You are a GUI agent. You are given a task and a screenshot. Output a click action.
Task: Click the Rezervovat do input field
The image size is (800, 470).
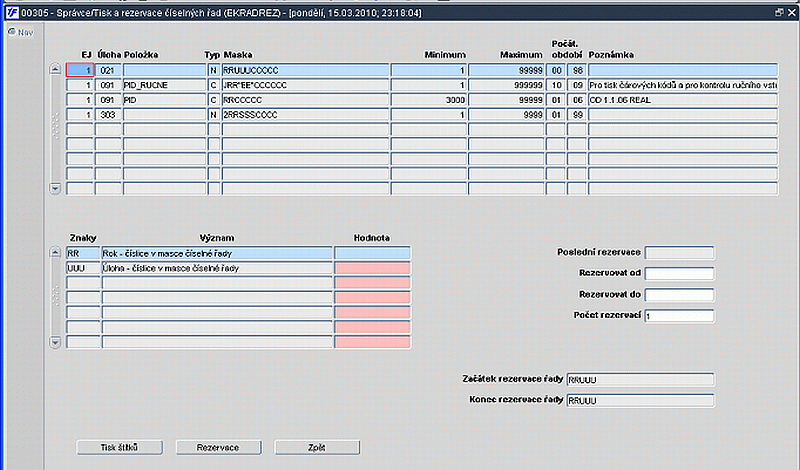coord(680,295)
